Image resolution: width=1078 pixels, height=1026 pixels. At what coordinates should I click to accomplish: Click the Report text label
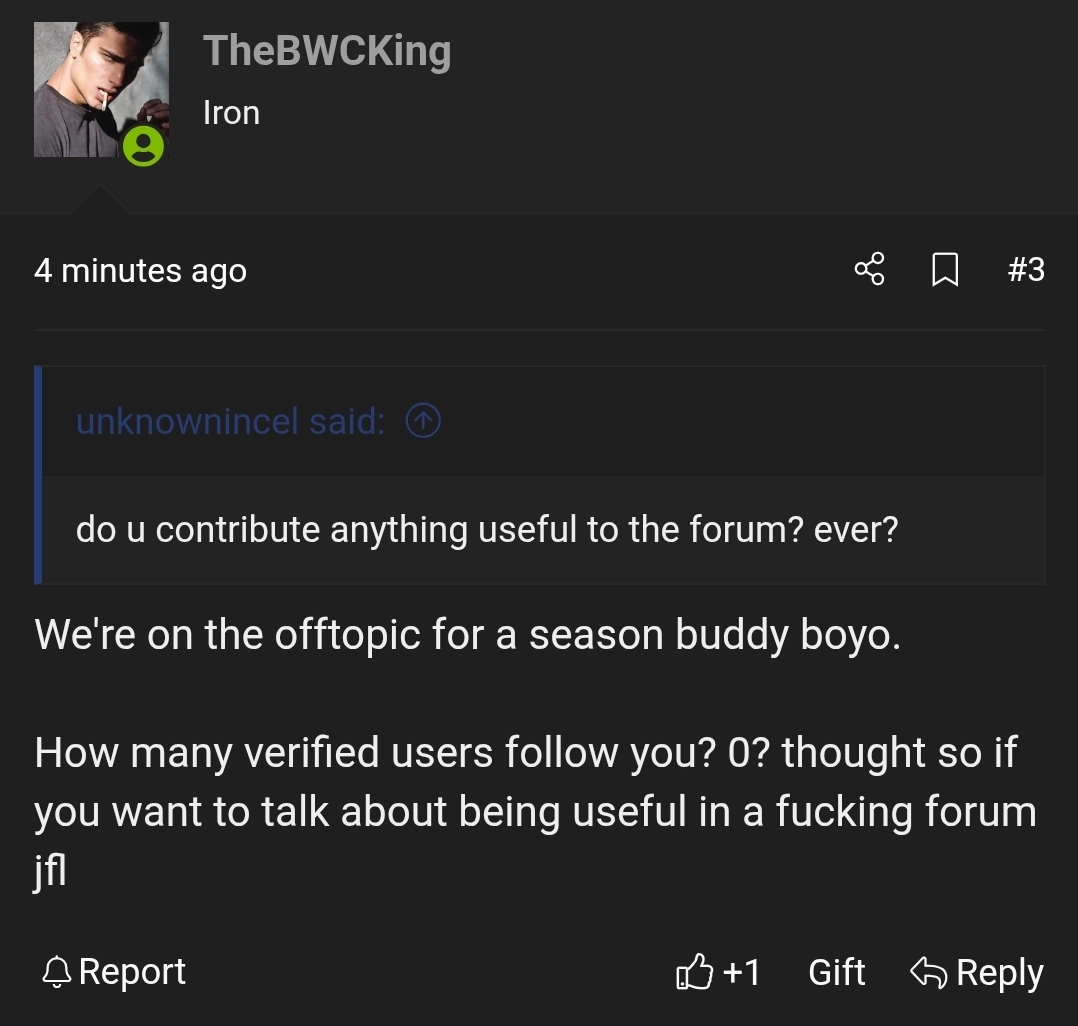click(x=132, y=972)
